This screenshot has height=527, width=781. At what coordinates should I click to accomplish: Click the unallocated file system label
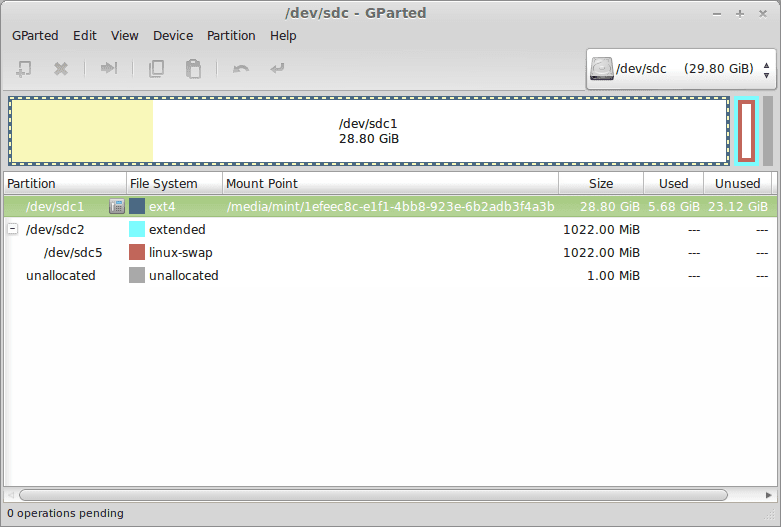183,275
